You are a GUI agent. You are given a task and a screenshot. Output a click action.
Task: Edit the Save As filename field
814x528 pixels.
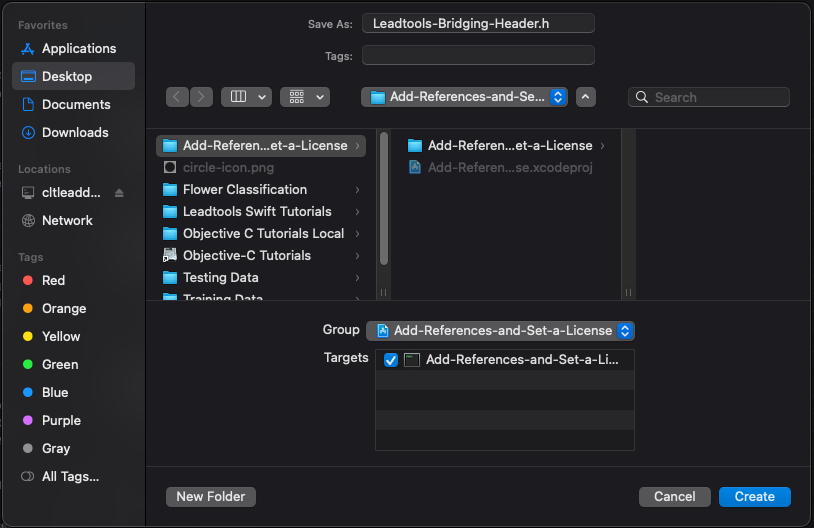478,23
